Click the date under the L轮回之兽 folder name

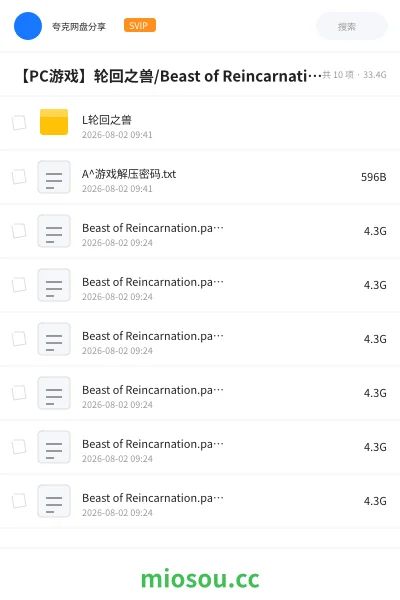coord(117,135)
